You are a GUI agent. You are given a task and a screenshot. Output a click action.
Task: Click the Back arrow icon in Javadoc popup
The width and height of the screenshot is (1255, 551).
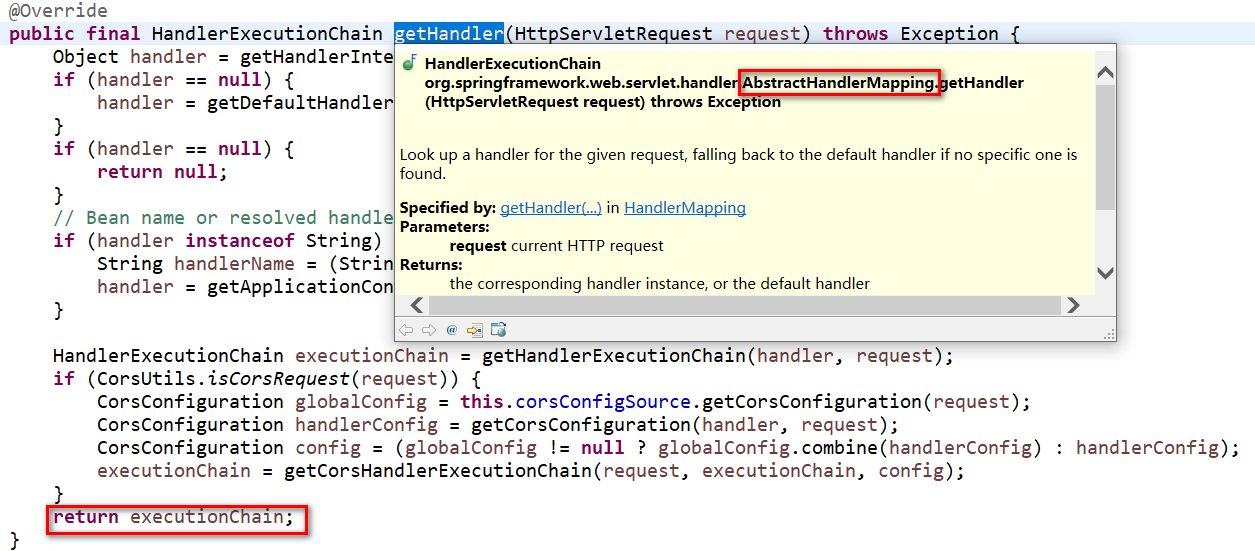tap(406, 329)
